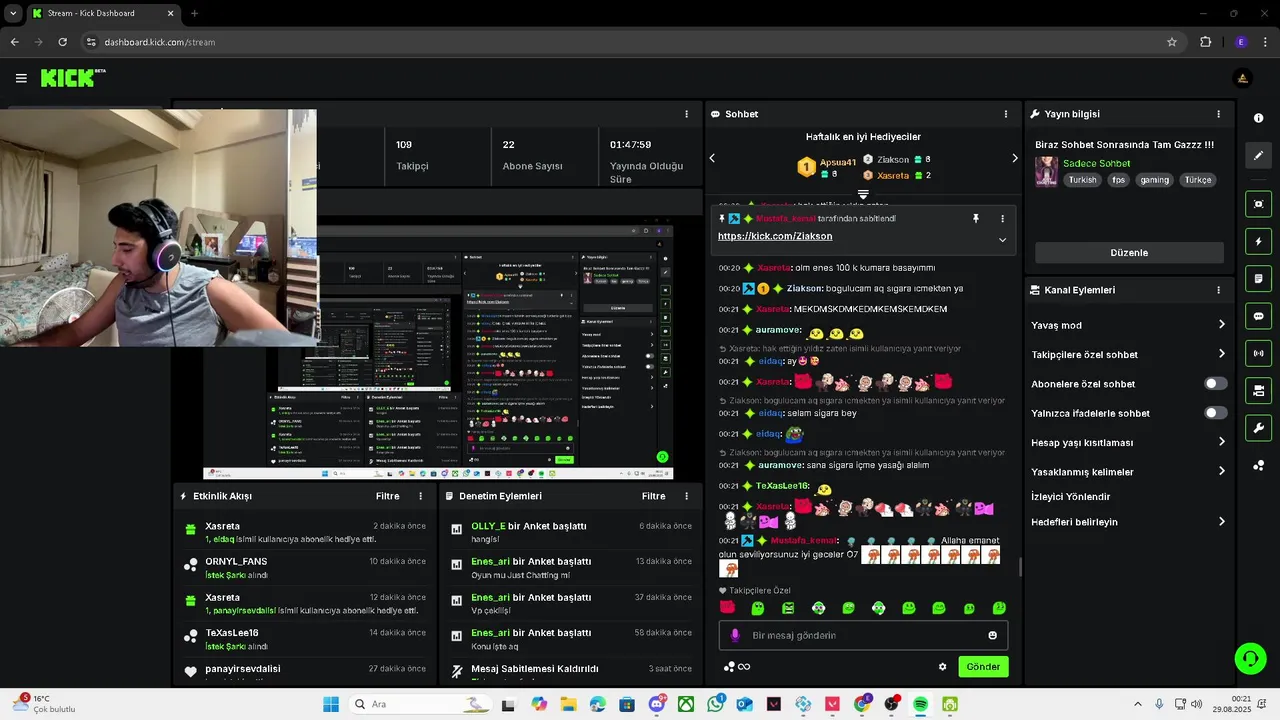The width and height of the screenshot is (1280, 720).
Task: Open the browser extensions puzzle icon
Action: (x=1205, y=42)
